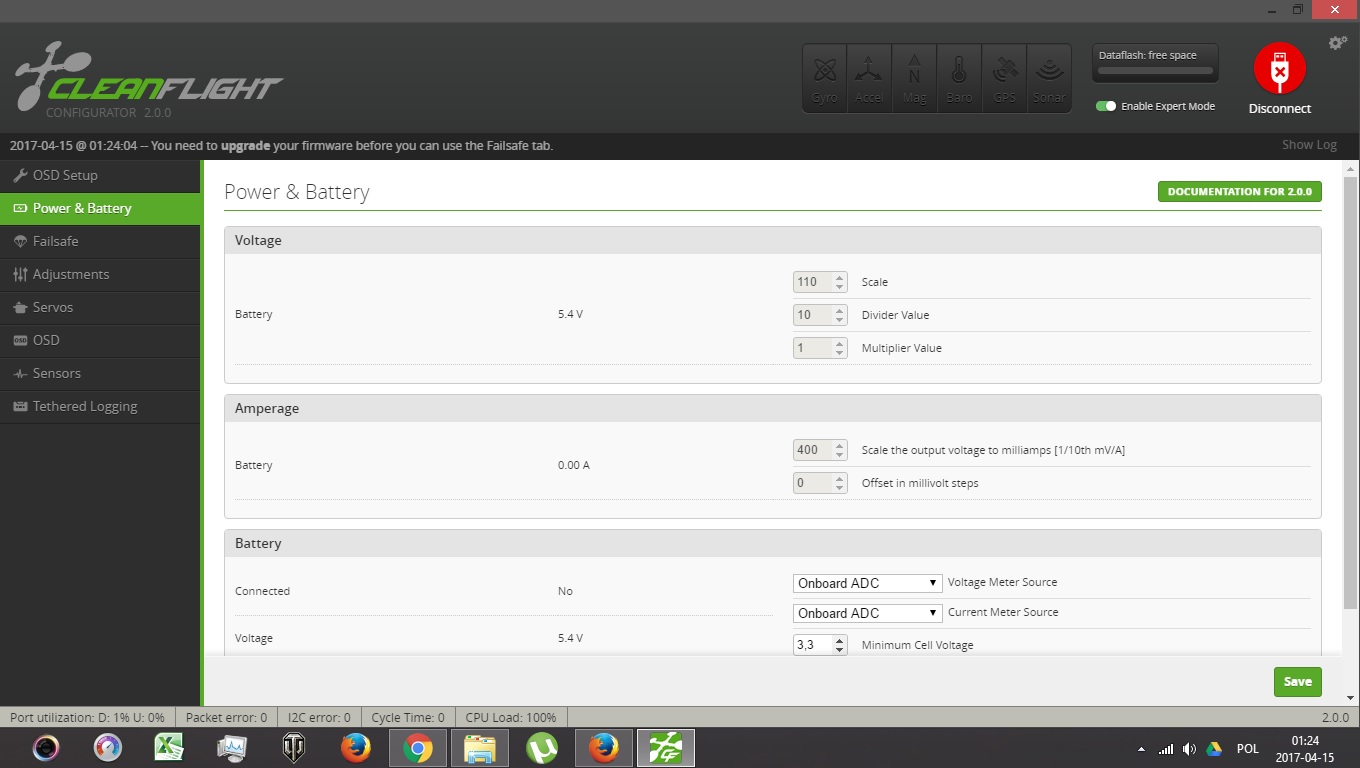Open the settings gear icon in header
Image resolution: width=1360 pixels, height=768 pixels.
pyautogui.click(x=1337, y=43)
